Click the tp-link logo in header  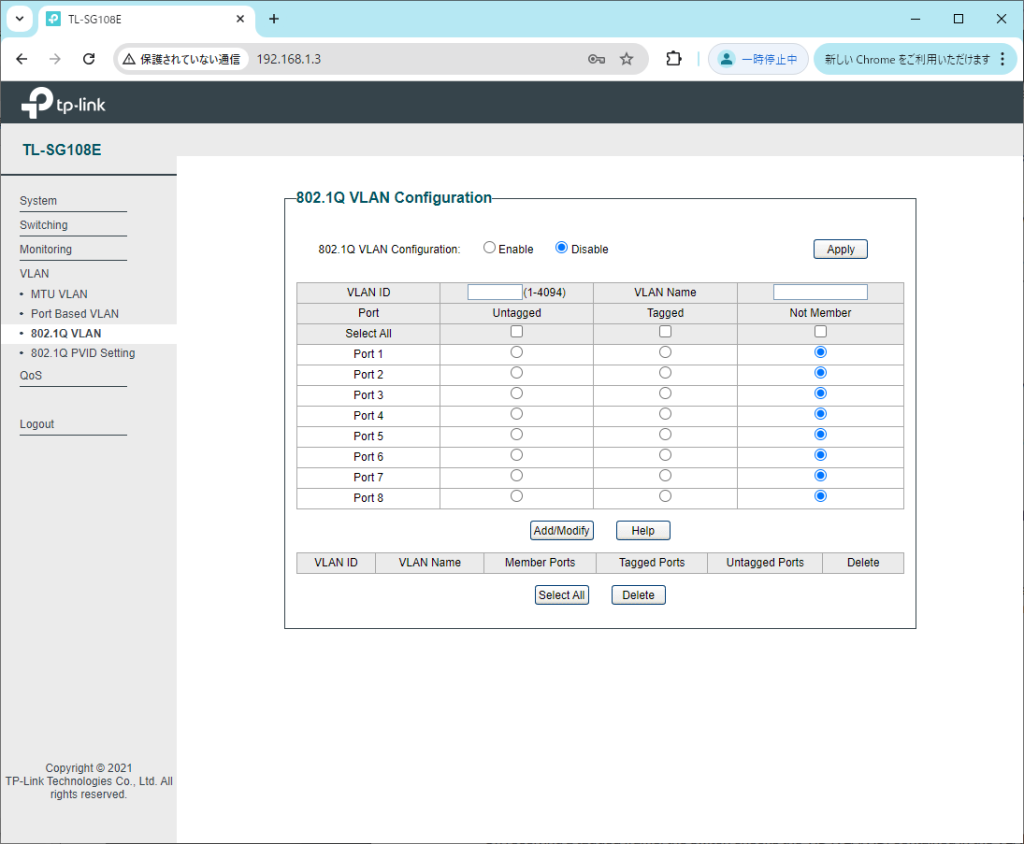[x=63, y=103]
